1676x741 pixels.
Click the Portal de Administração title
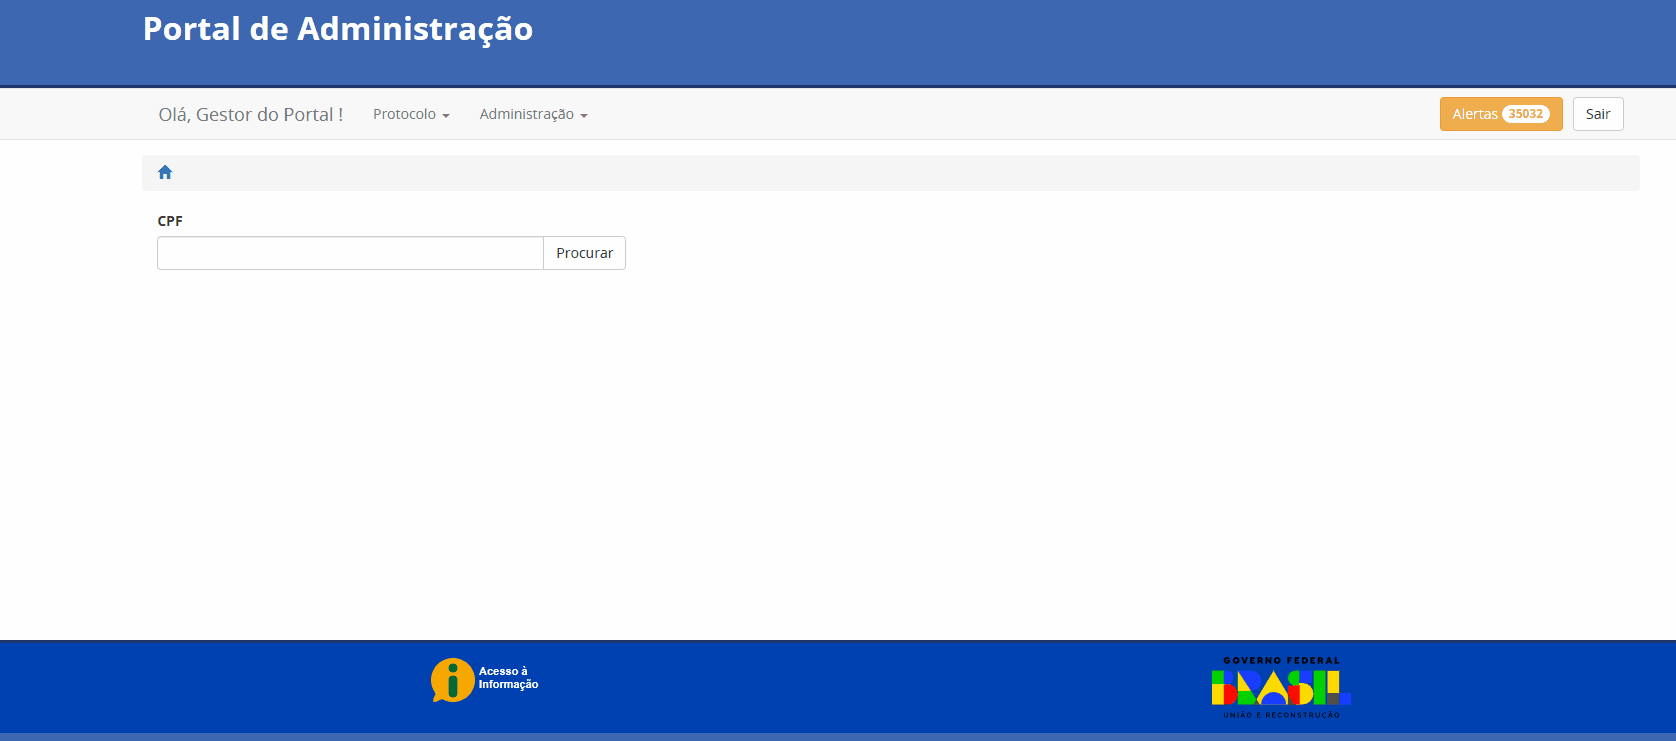coord(338,29)
